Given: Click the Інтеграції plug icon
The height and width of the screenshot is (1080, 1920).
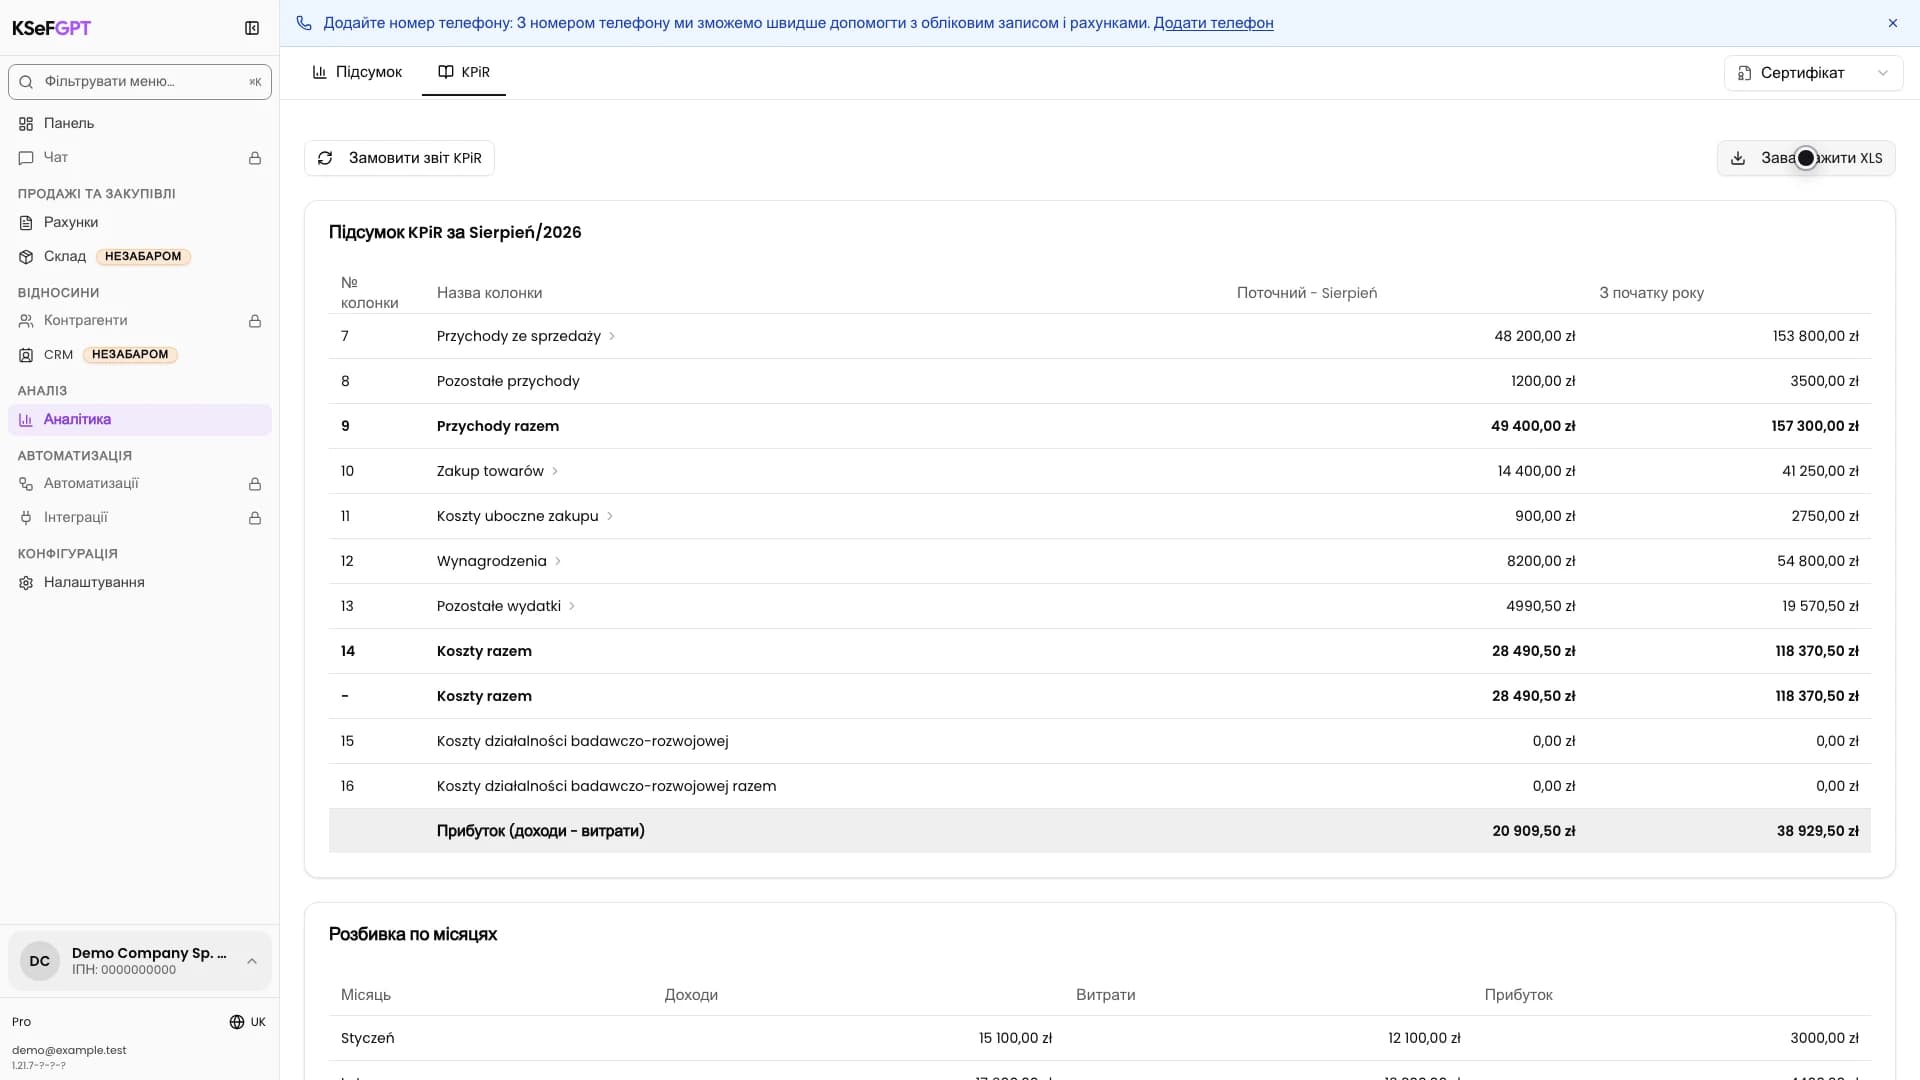Looking at the screenshot, I should 26,518.
